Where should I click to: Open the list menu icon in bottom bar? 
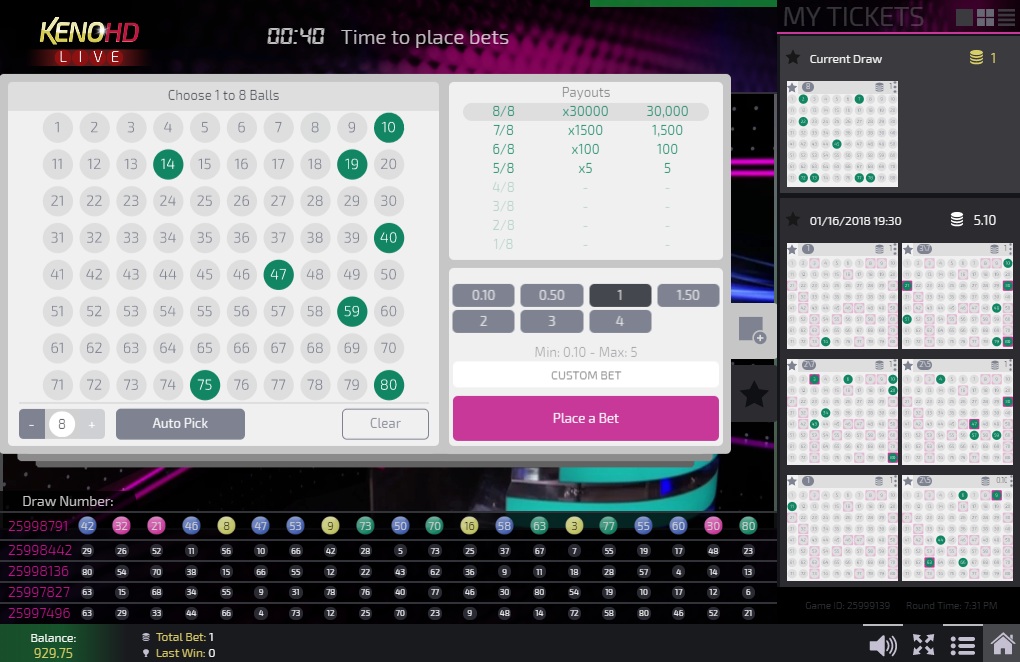962,645
